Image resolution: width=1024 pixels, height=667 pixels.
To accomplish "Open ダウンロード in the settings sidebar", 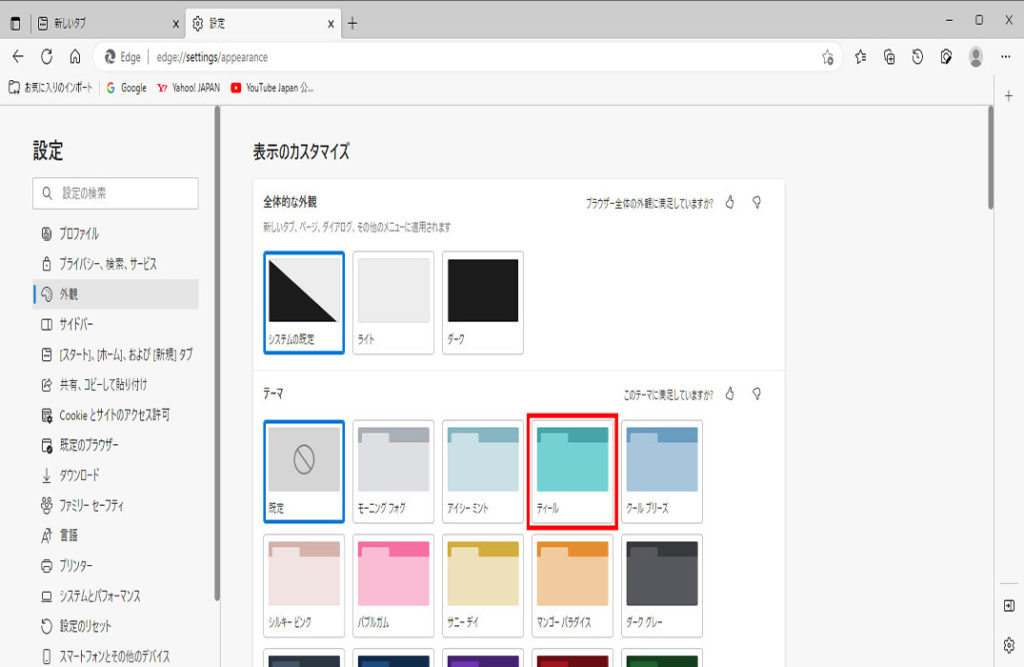I will (x=79, y=475).
